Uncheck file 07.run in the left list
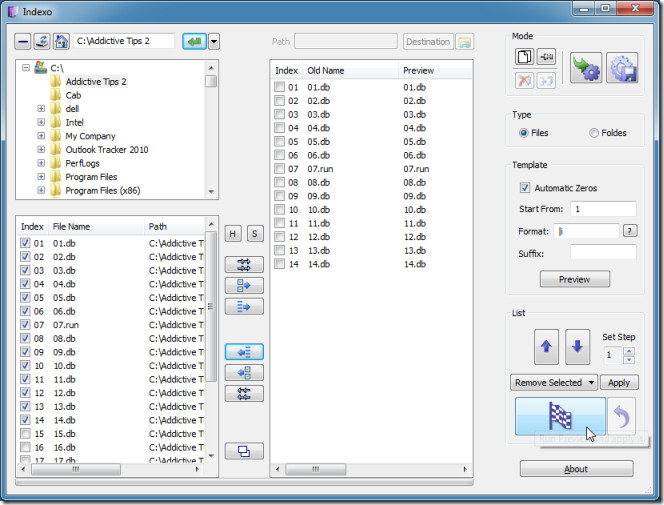This screenshot has width=664, height=505. 25,325
